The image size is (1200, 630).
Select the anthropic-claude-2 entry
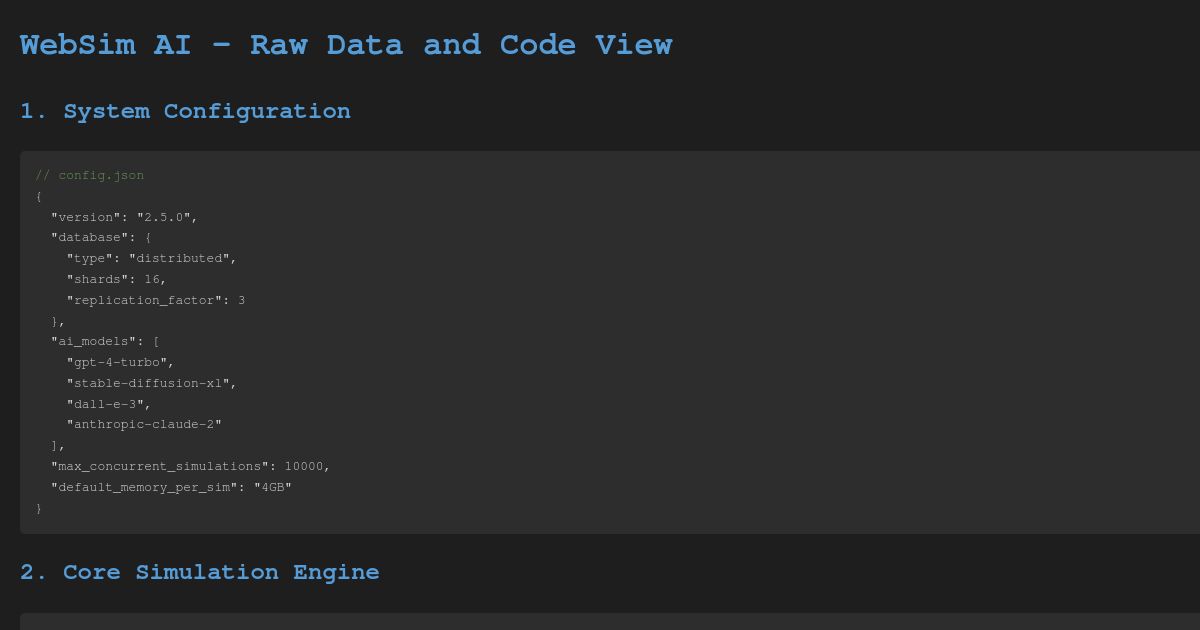pos(142,424)
